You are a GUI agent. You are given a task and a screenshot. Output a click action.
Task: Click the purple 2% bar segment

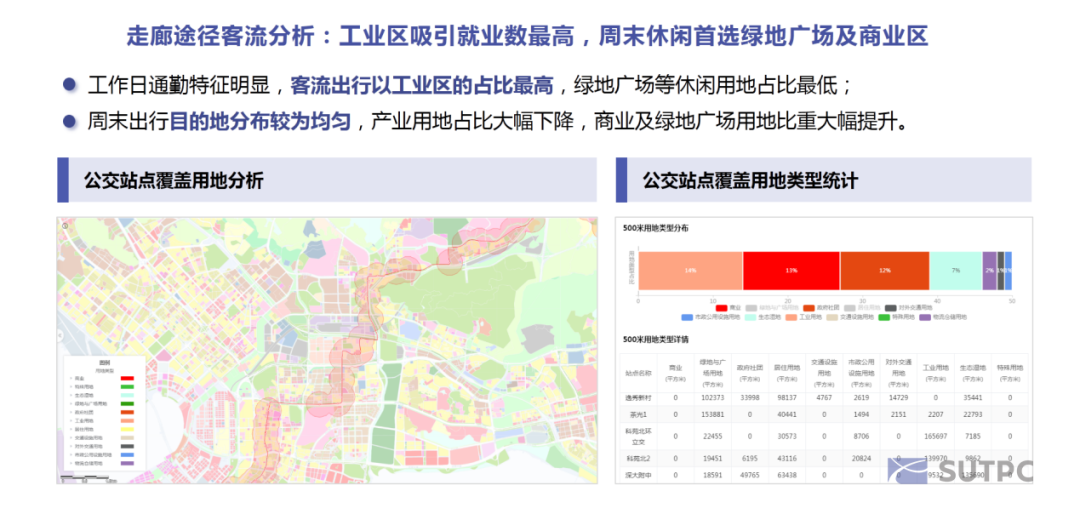point(989,271)
